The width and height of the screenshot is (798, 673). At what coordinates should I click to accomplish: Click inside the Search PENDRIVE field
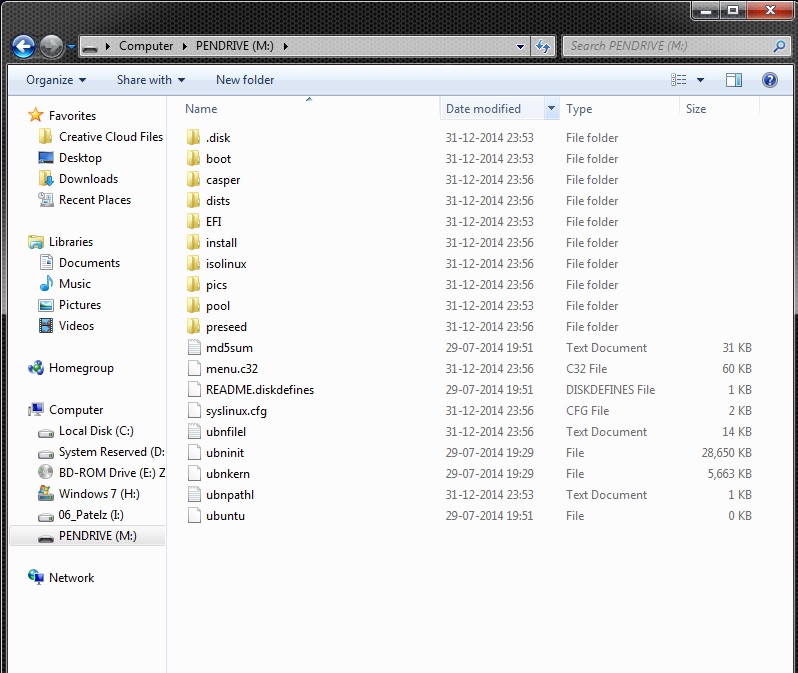click(x=668, y=46)
